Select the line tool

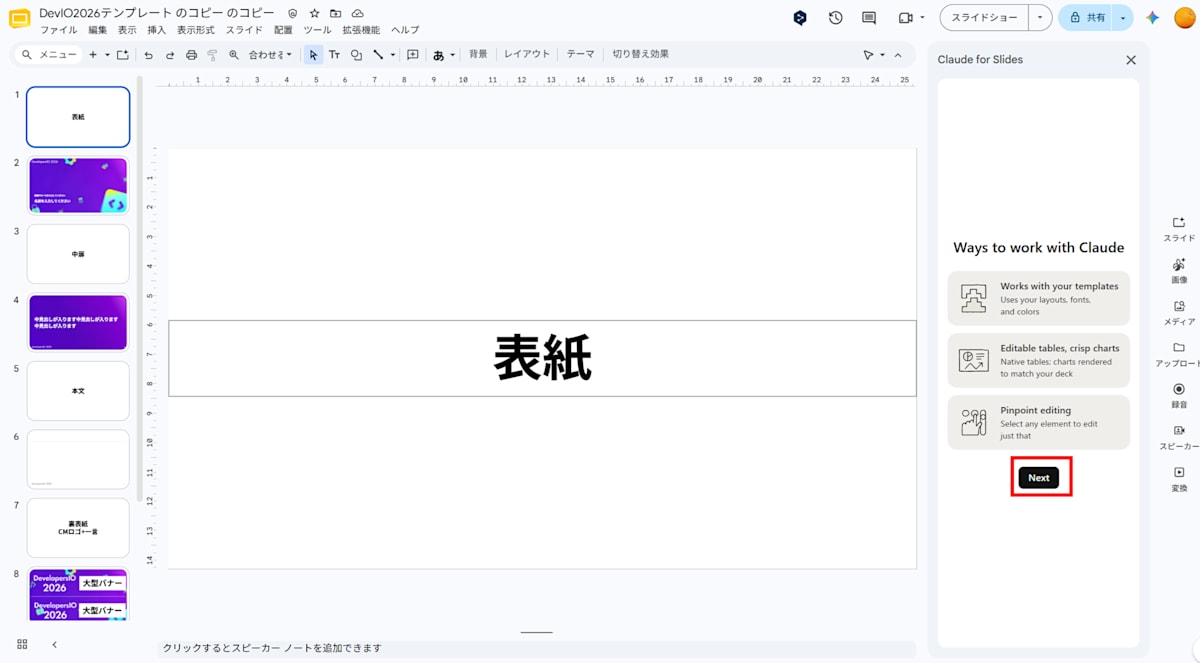378,55
